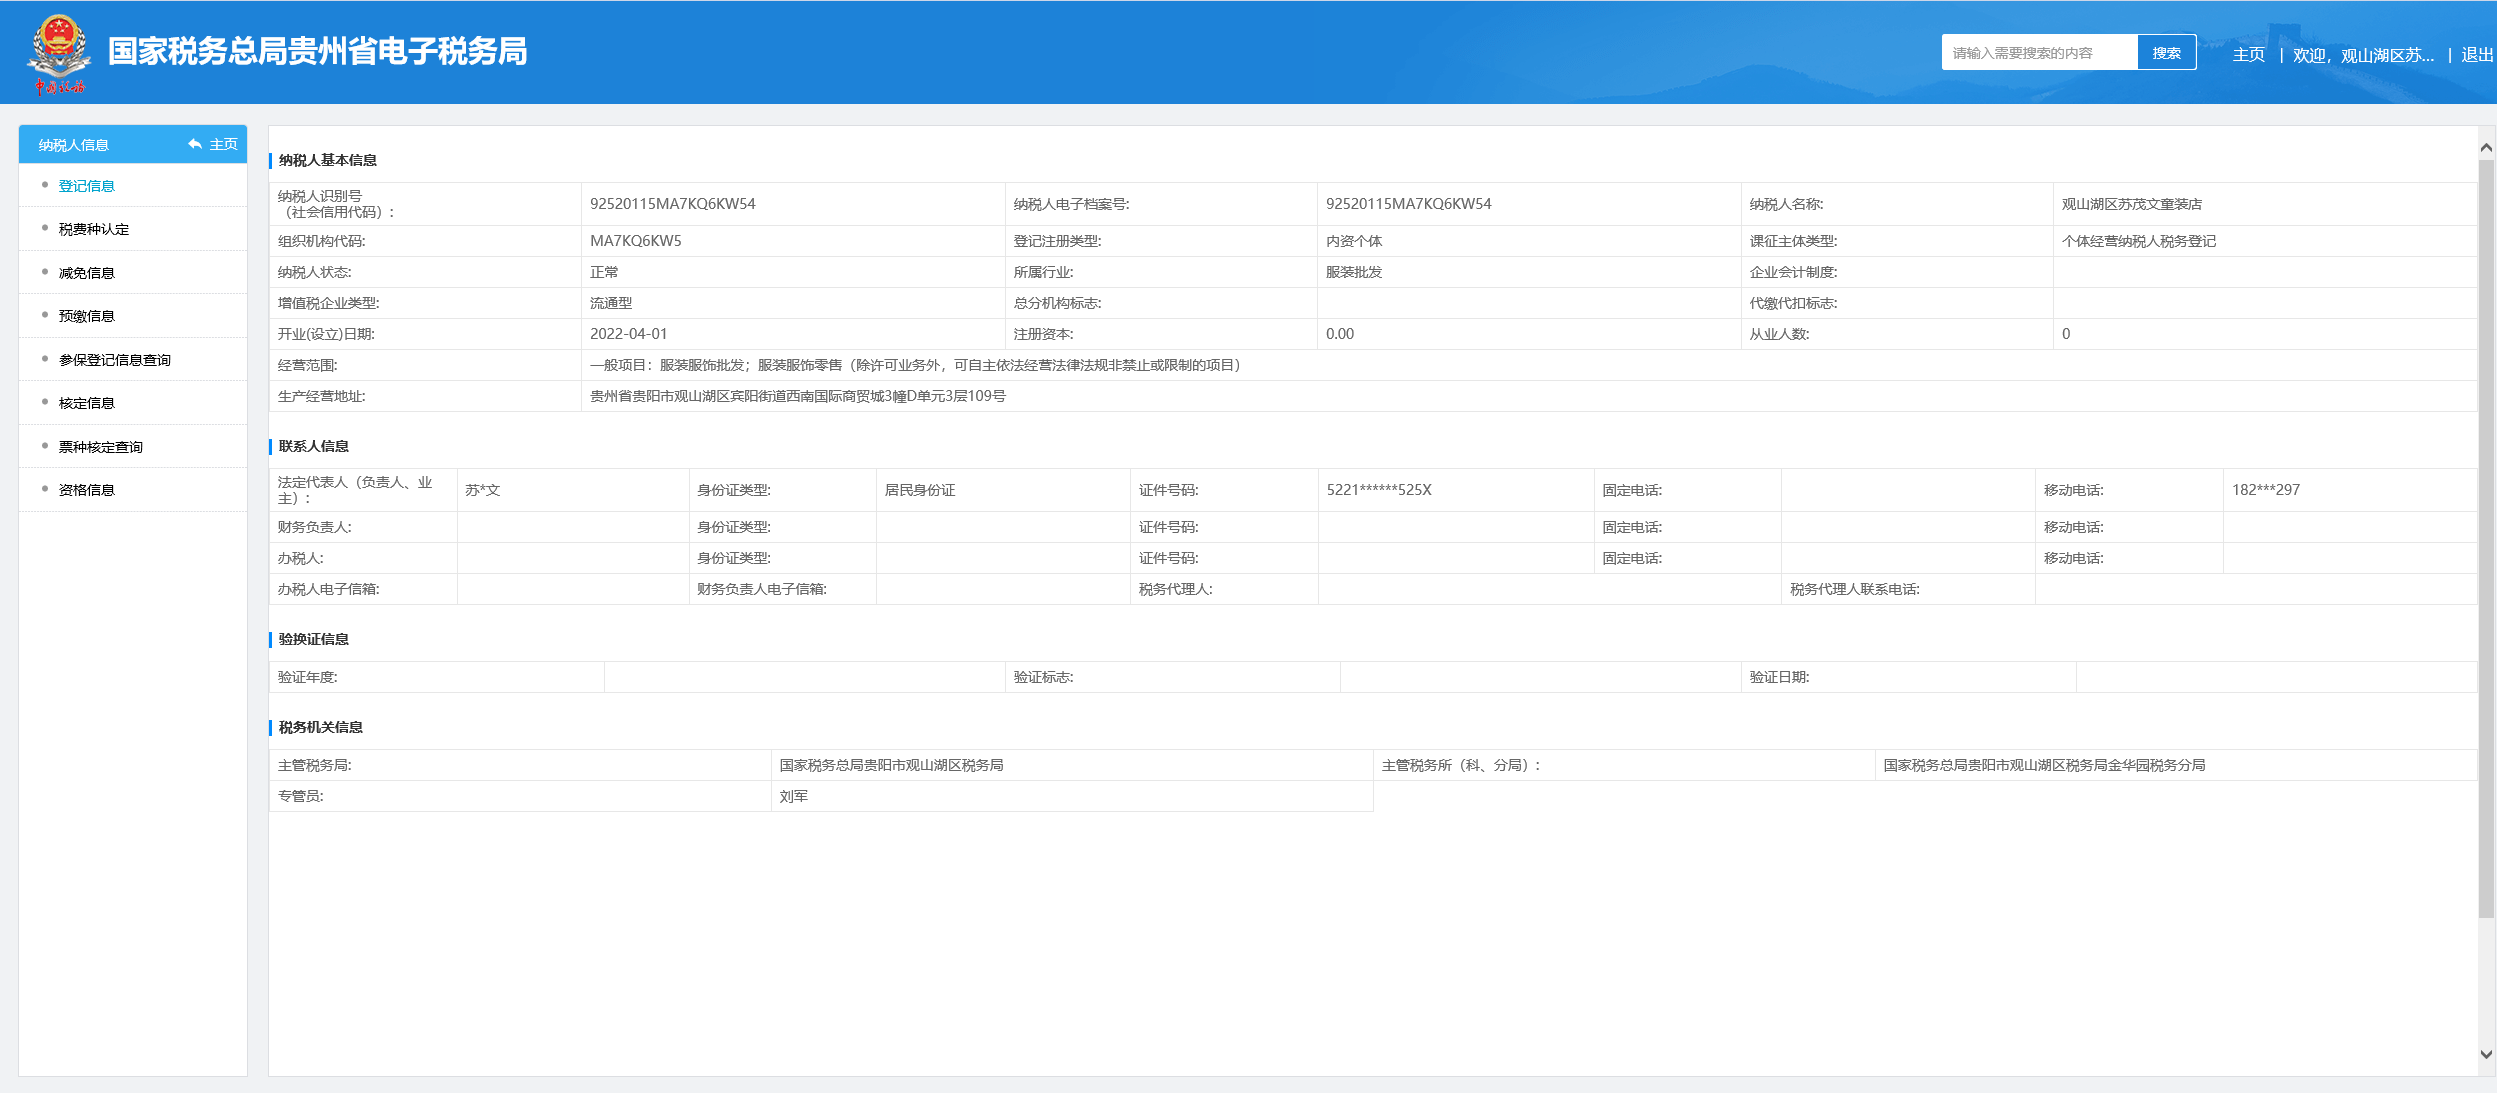Click the scroll down arrow
Image resolution: width=2497 pixels, height=1093 pixels.
pos(2486,1054)
